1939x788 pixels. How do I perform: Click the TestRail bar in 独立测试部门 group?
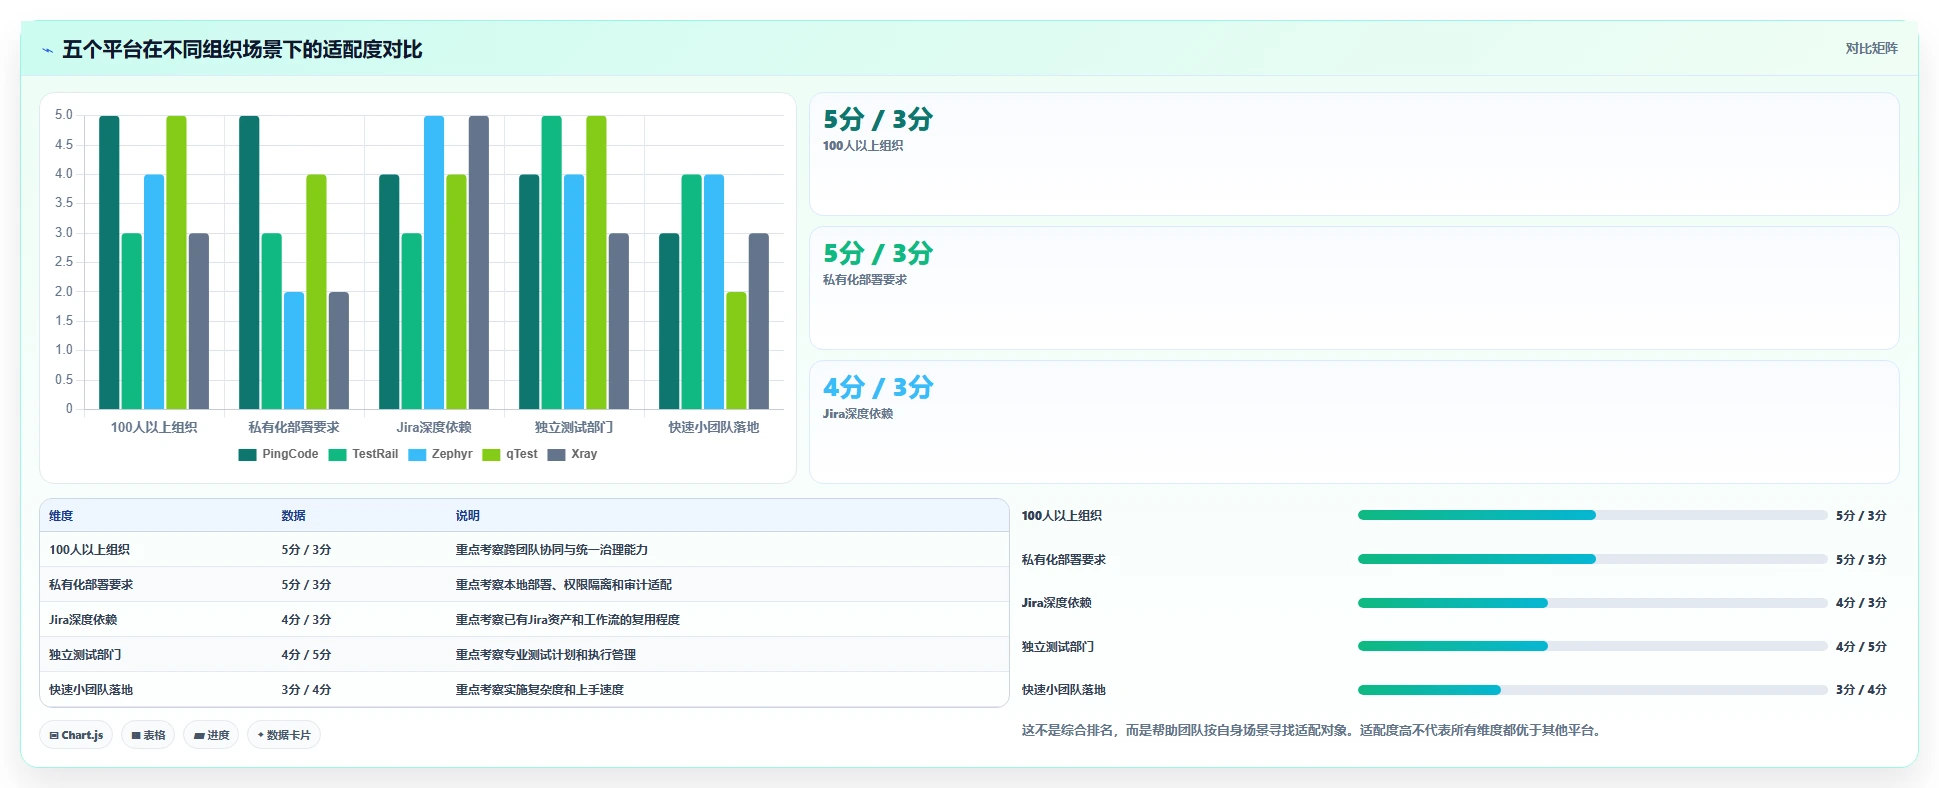[x=551, y=262]
